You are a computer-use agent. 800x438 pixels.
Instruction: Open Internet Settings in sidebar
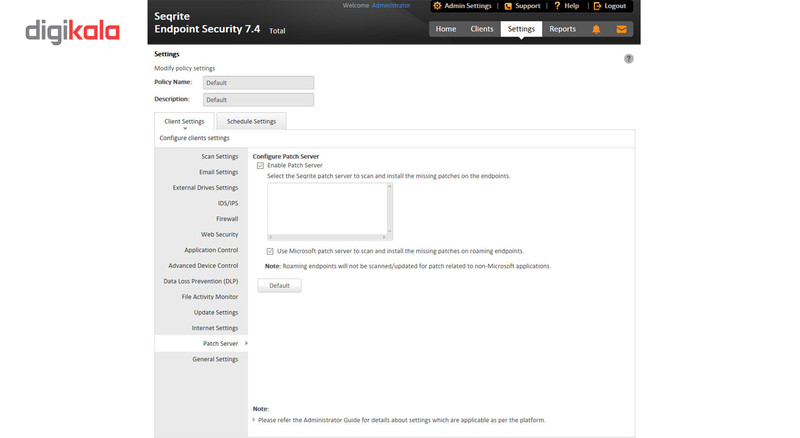[215, 328]
